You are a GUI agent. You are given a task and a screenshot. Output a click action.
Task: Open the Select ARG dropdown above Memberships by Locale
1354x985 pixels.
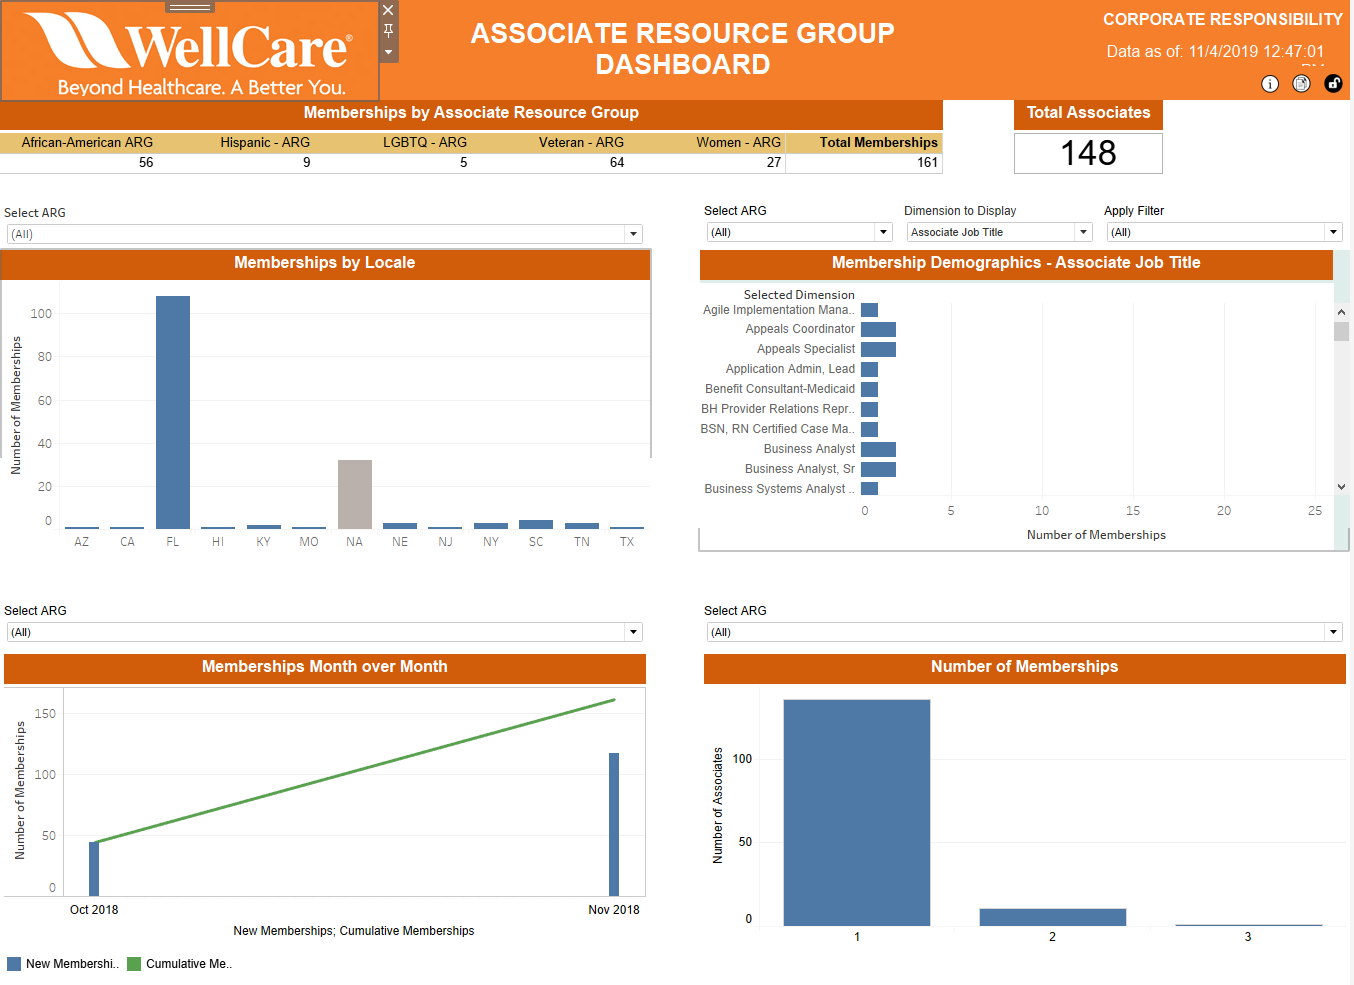coord(633,232)
